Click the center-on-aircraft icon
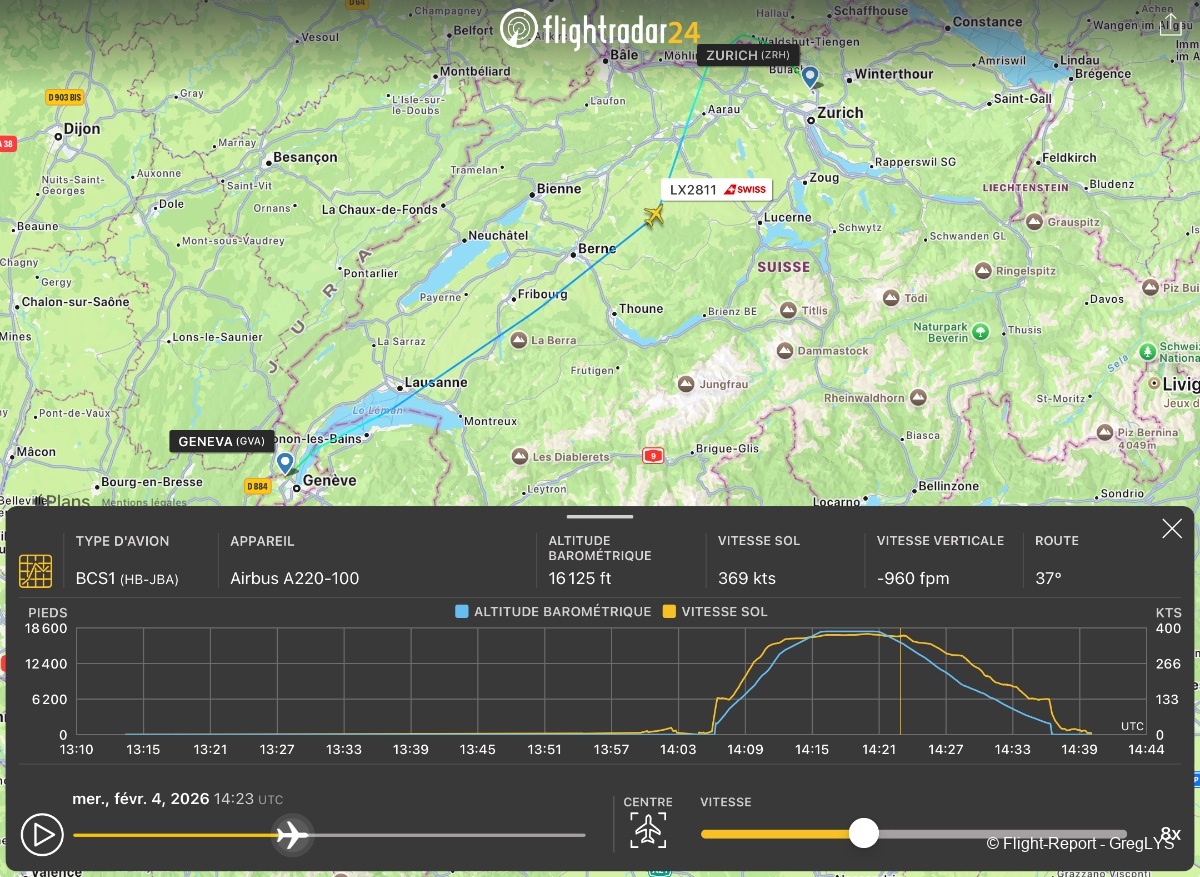Screen dimensions: 1200x877 click(x=649, y=830)
